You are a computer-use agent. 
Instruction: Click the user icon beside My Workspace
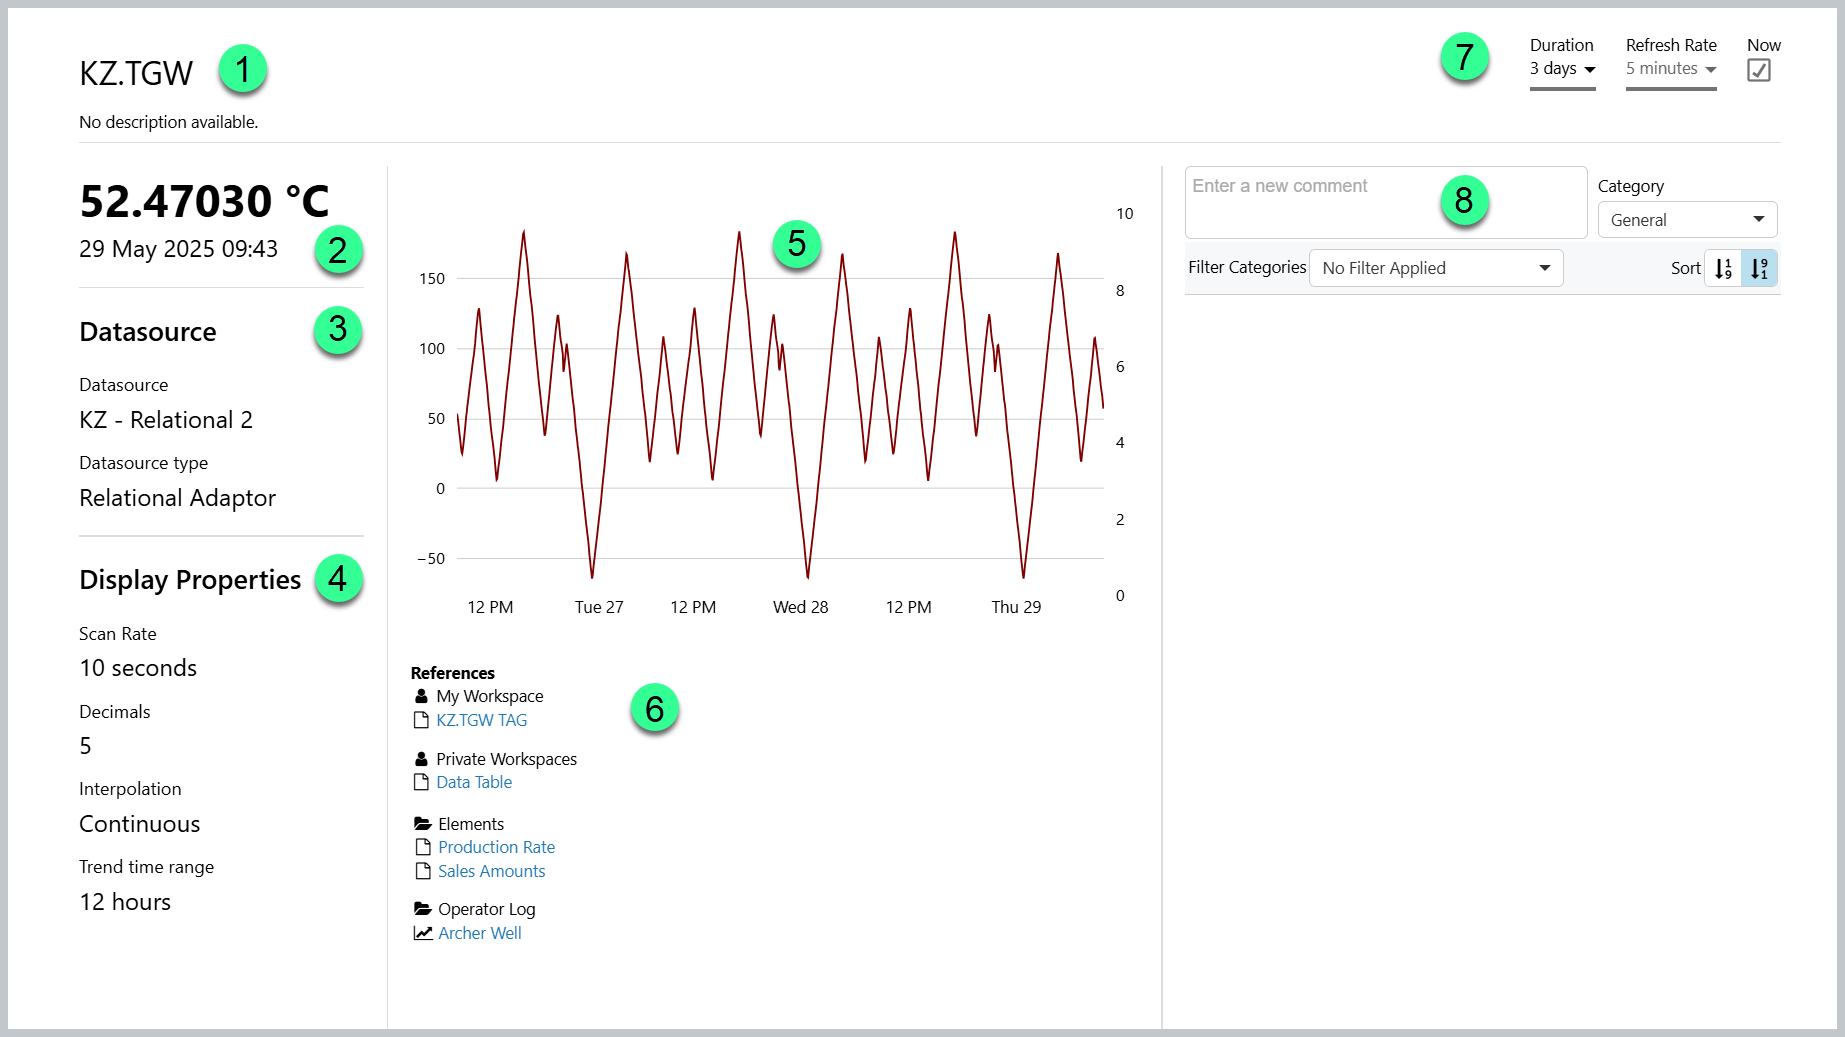(x=421, y=696)
